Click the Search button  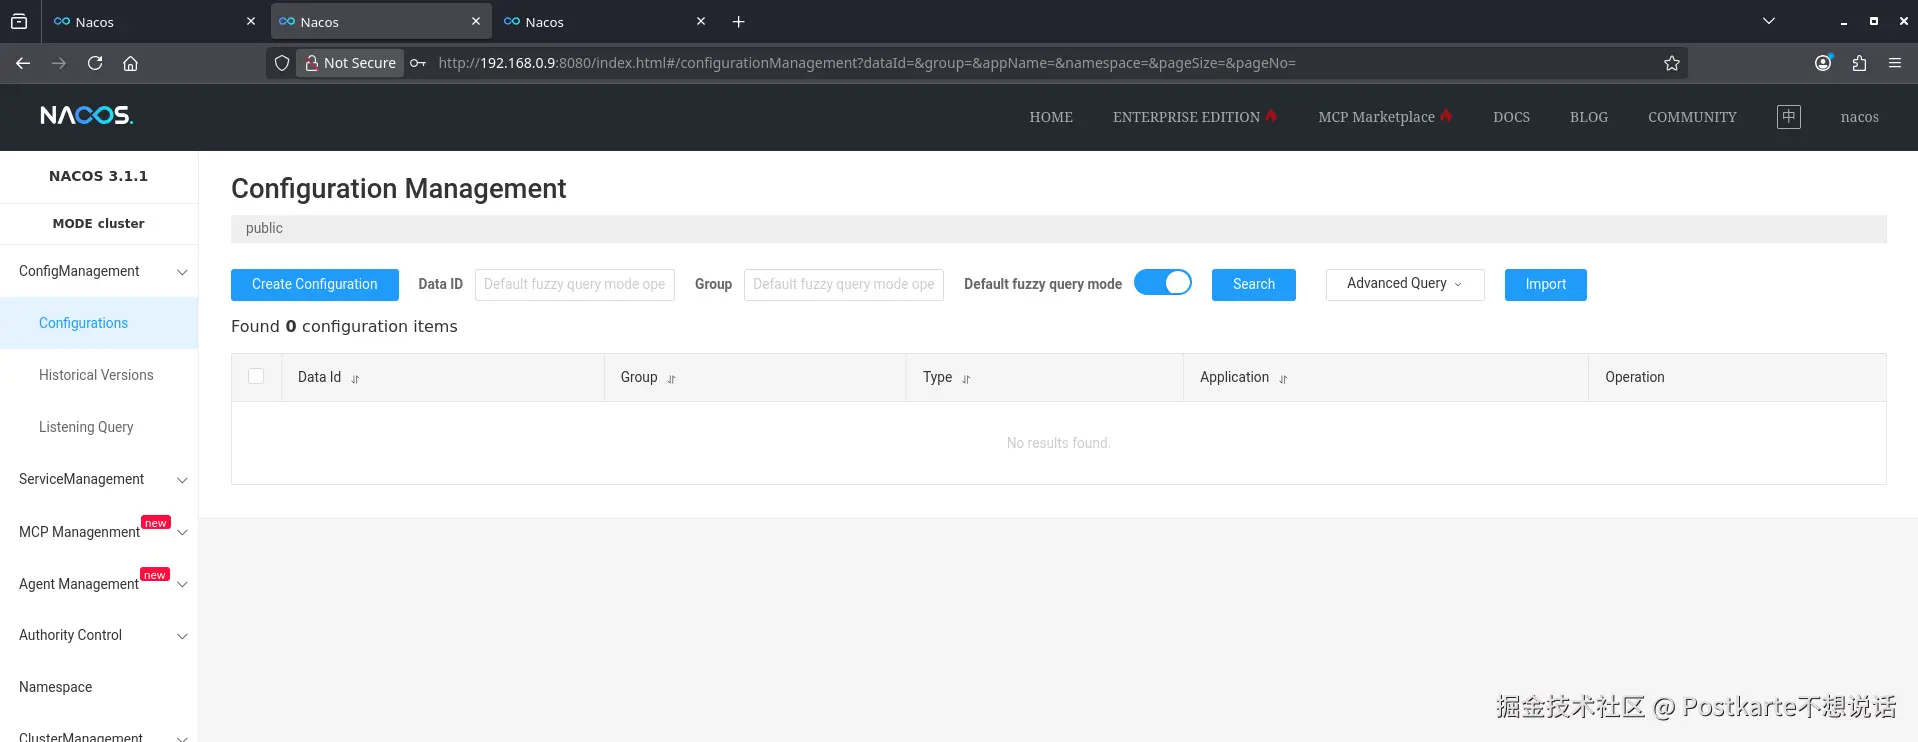pos(1254,284)
